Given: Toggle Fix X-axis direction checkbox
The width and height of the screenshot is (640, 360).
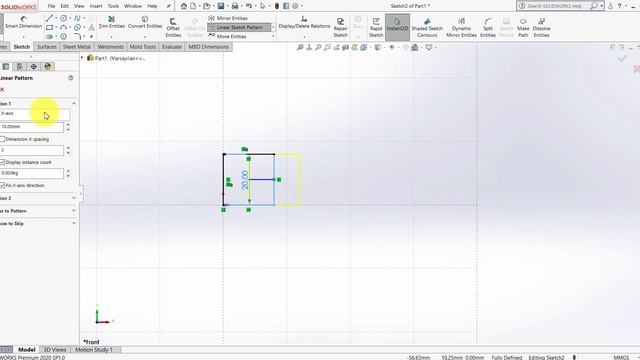Looking at the screenshot, I should point(2,185).
